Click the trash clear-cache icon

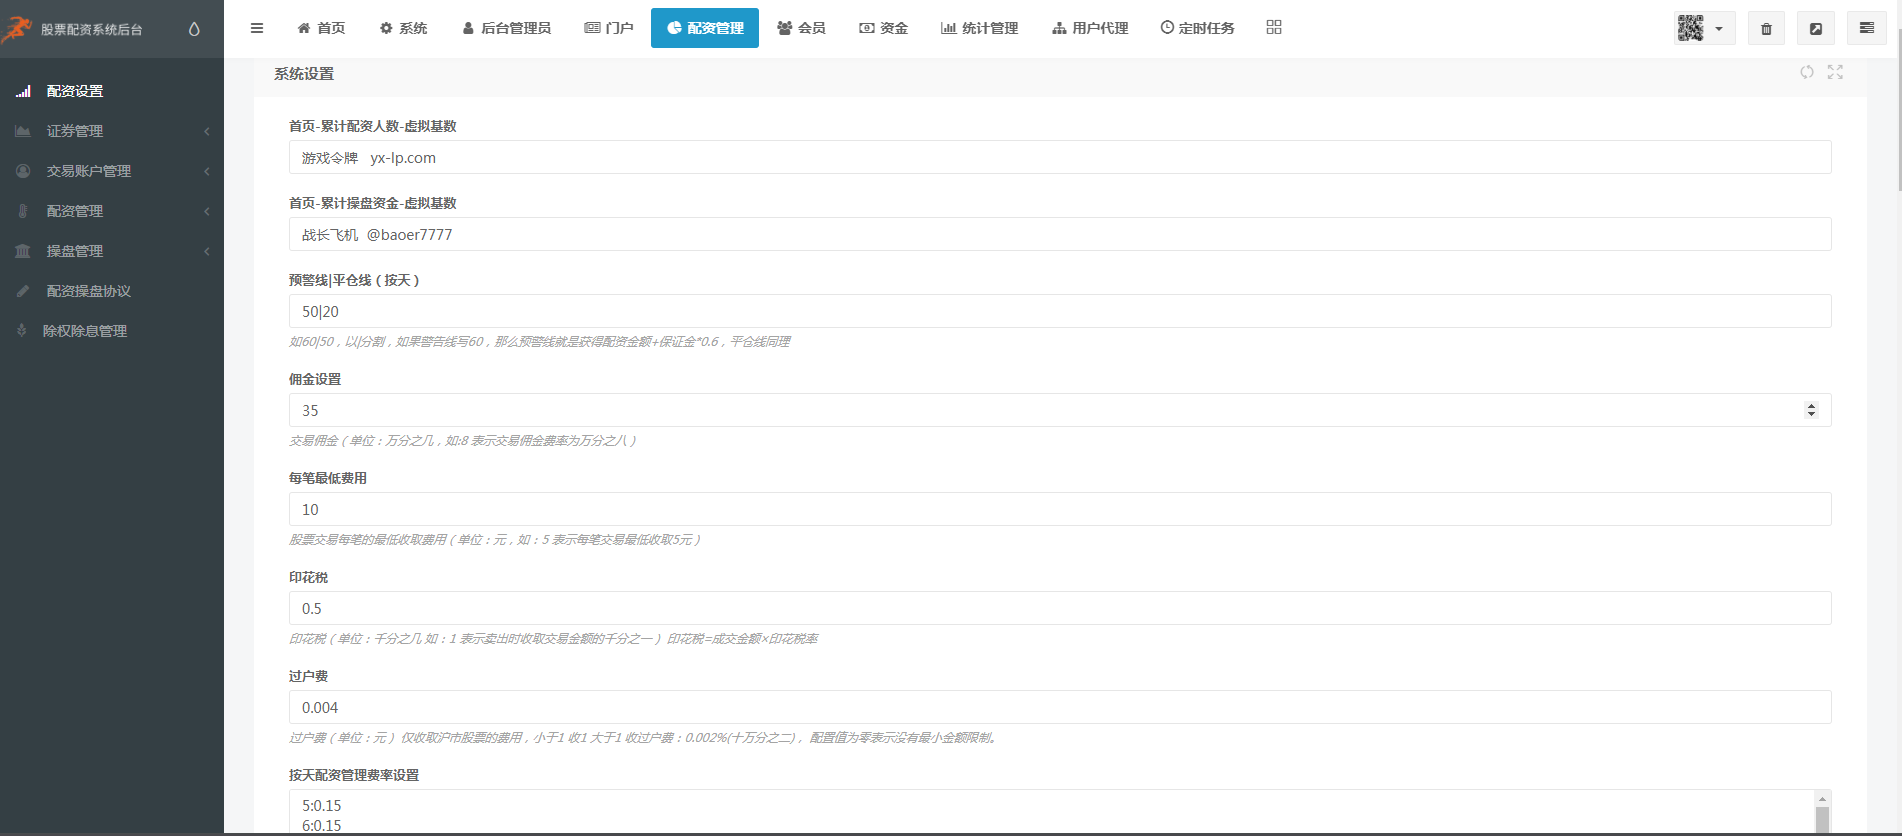1767,28
